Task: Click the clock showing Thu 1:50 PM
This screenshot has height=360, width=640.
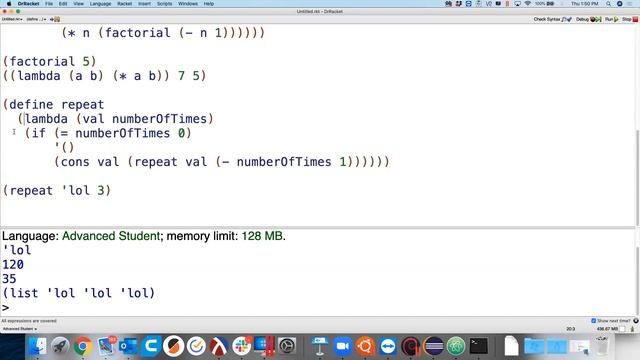Action: [584, 4]
